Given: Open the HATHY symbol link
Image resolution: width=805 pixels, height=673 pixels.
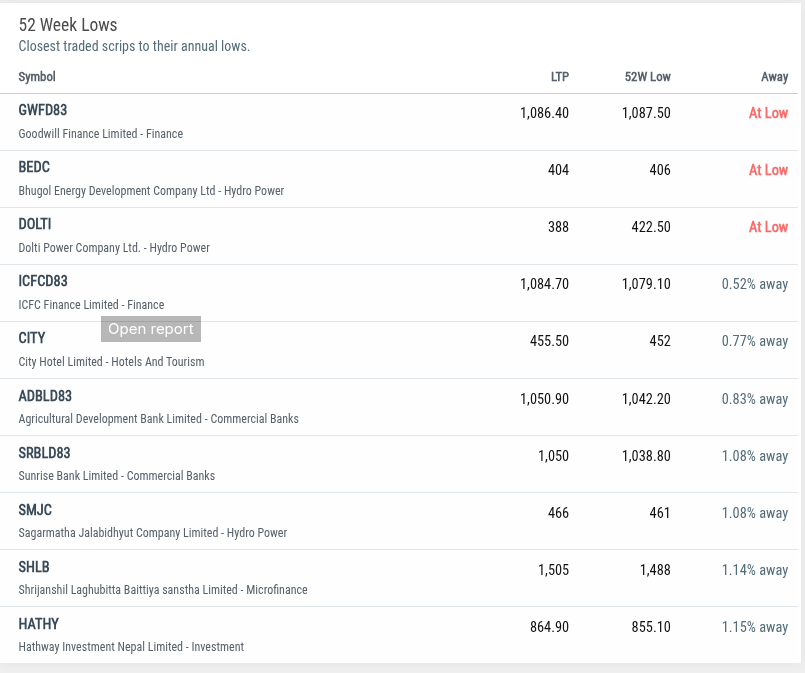Looking at the screenshot, I should point(39,624).
